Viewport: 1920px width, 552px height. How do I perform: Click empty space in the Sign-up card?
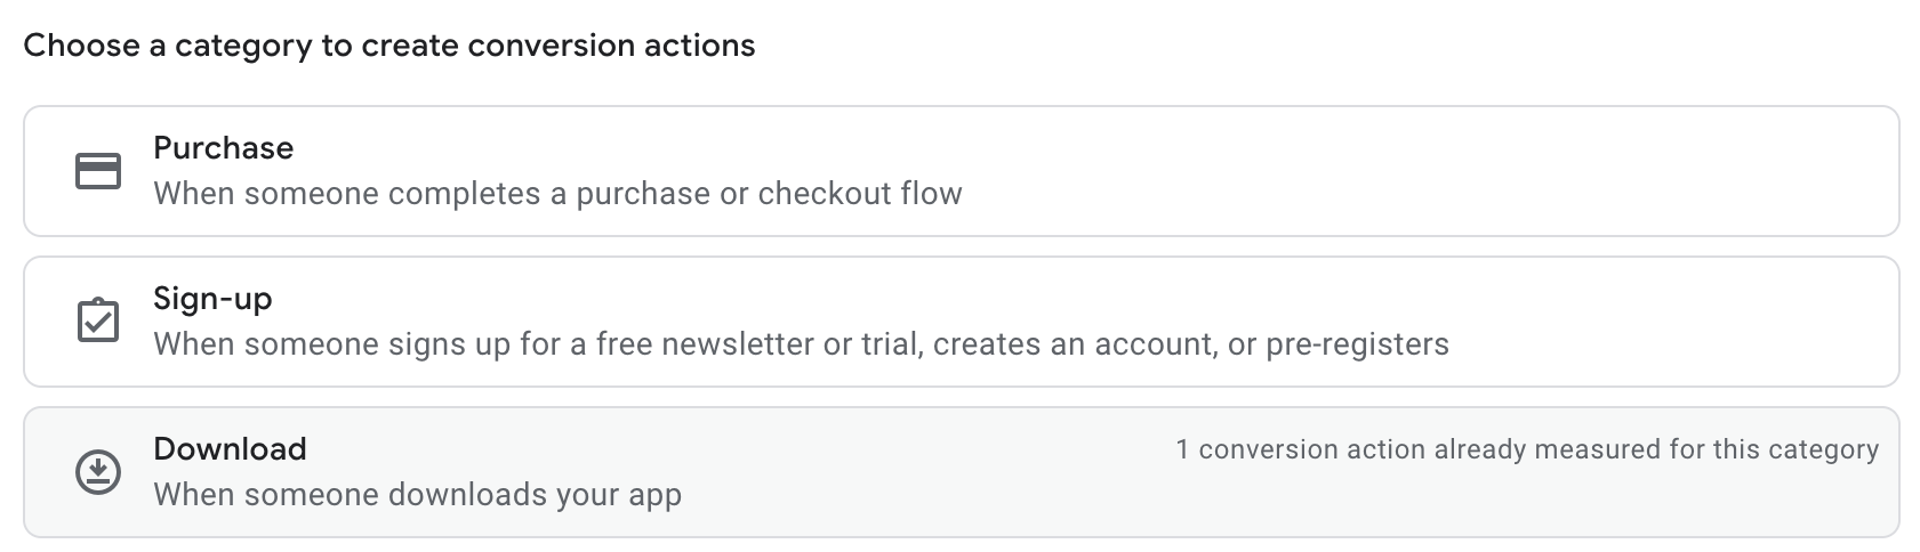1680,321
